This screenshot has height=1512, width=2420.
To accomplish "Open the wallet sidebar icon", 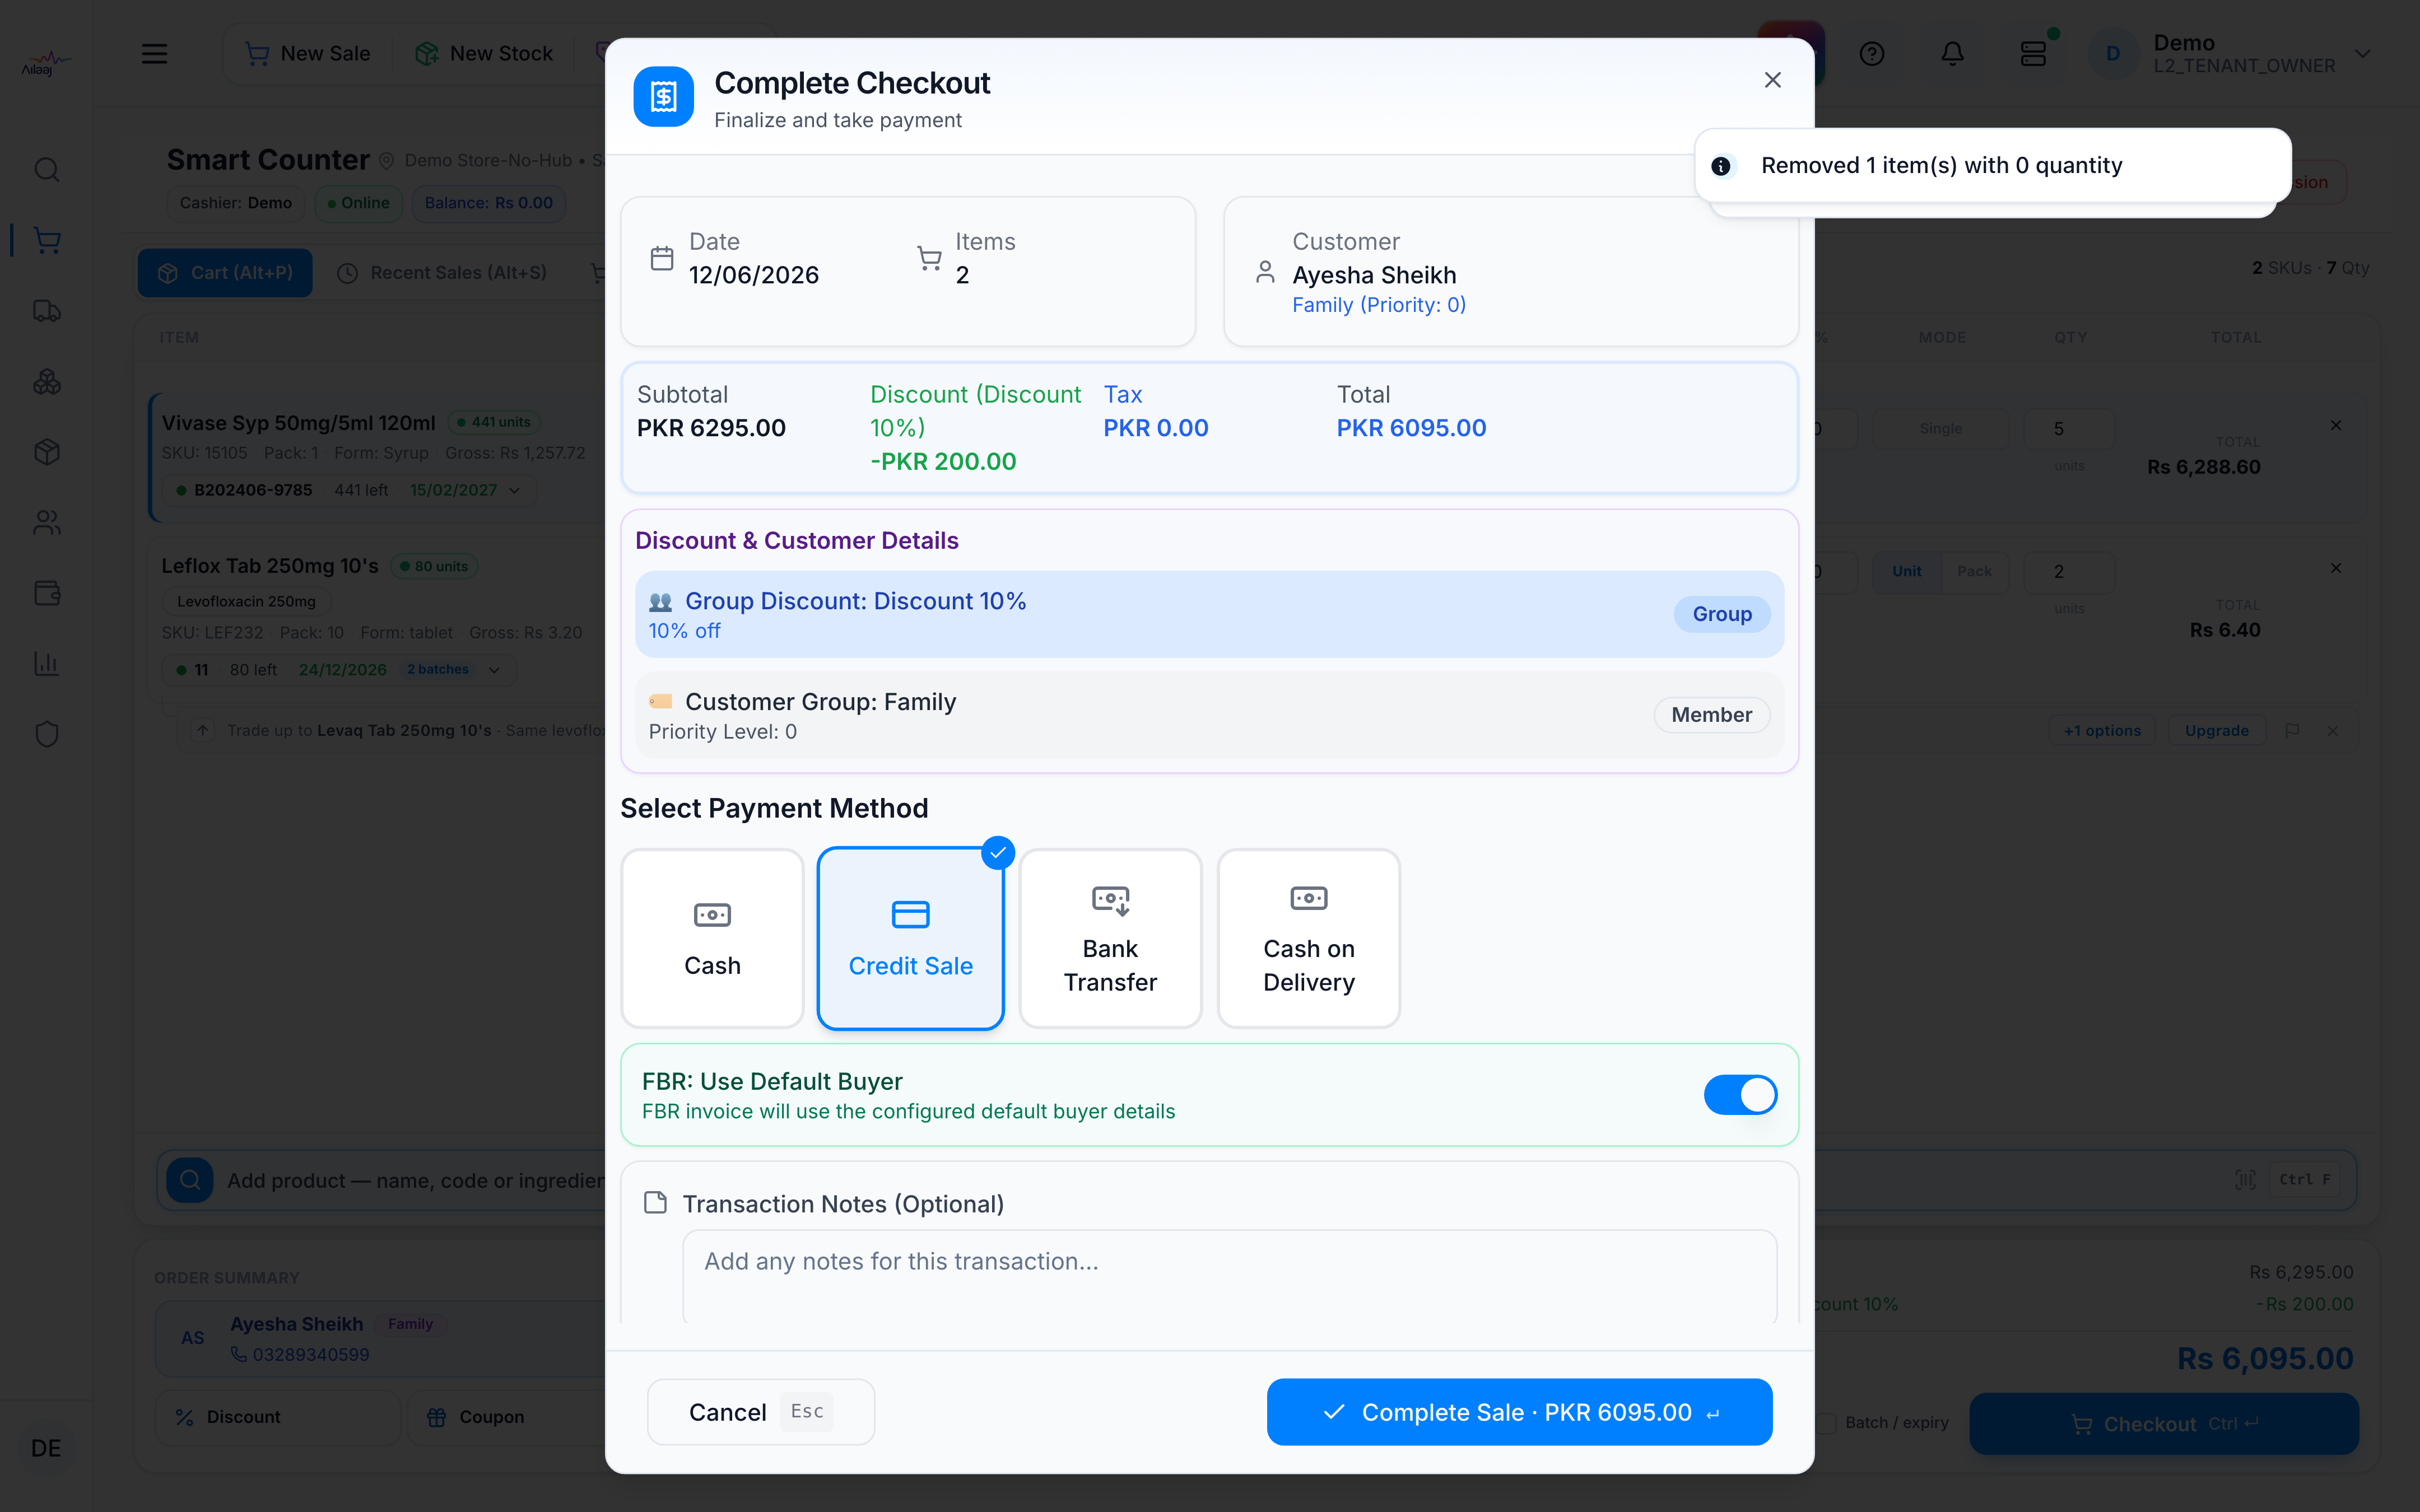I will [47, 593].
